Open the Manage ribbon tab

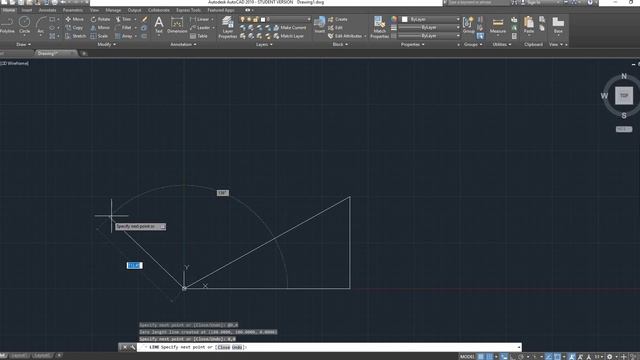coord(113,10)
